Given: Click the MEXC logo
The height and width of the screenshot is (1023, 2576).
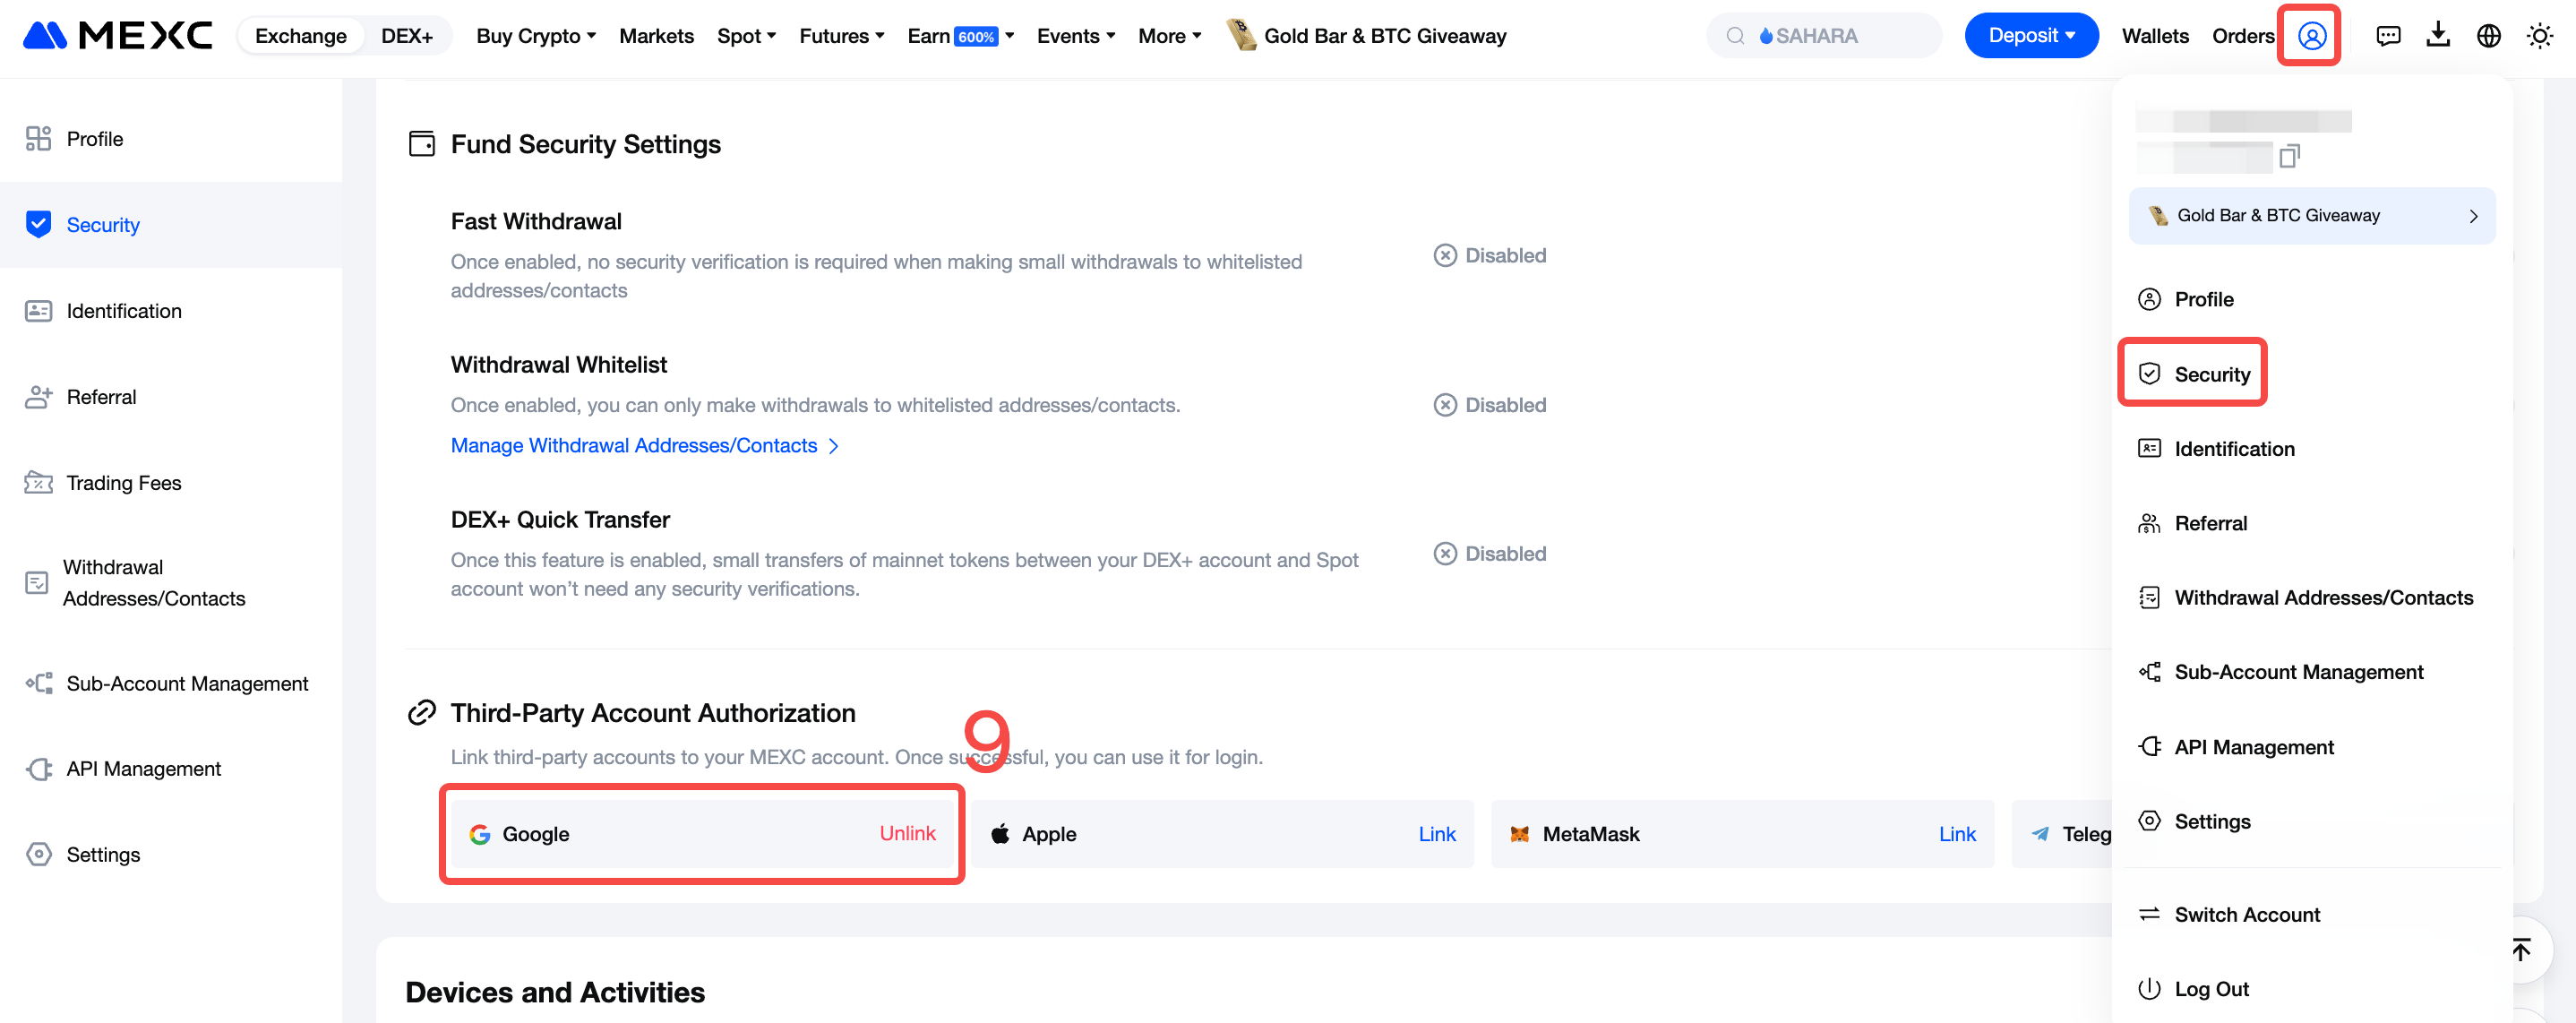Looking at the screenshot, I should pos(118,36).
